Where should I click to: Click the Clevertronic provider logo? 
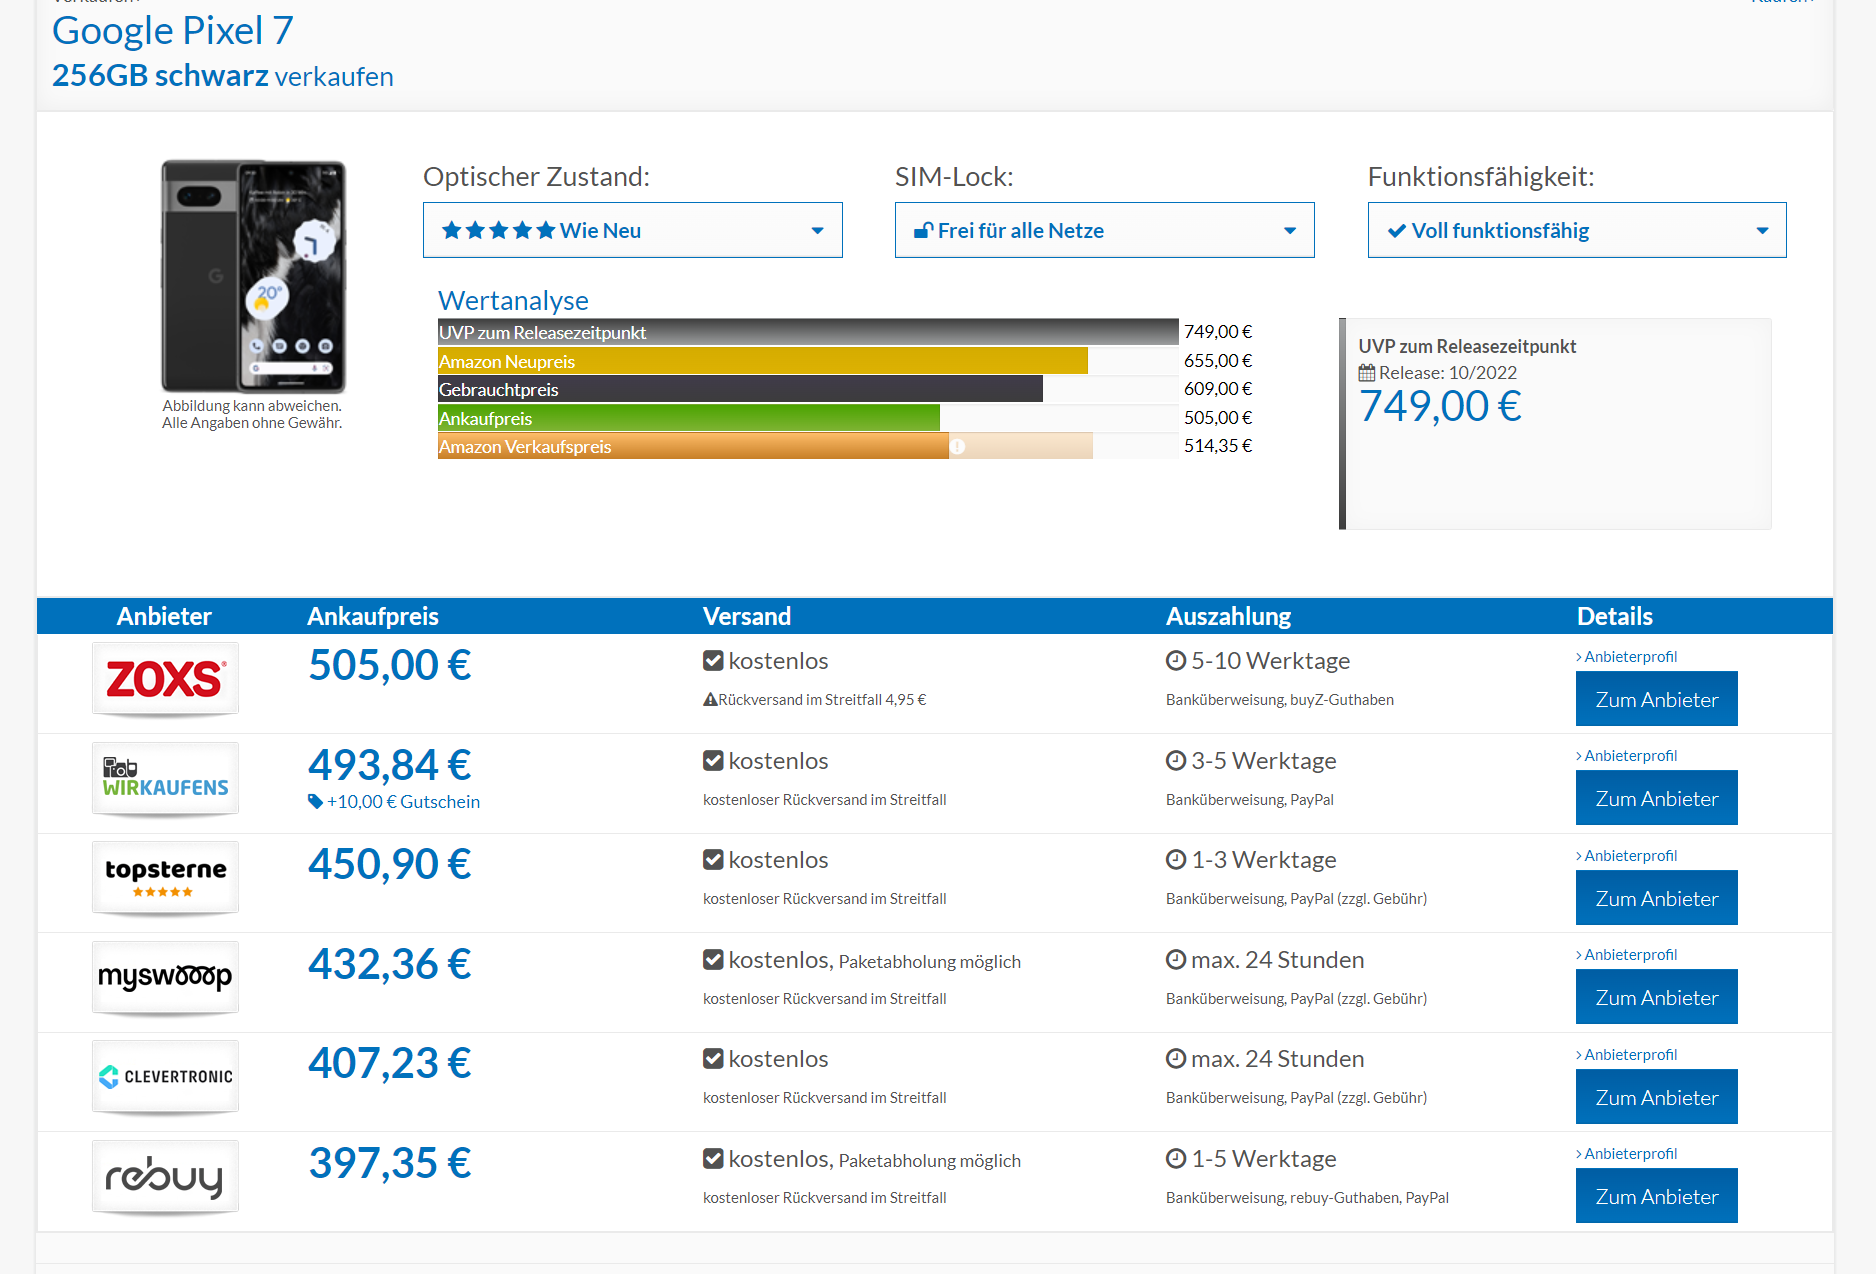[165, 1076]
